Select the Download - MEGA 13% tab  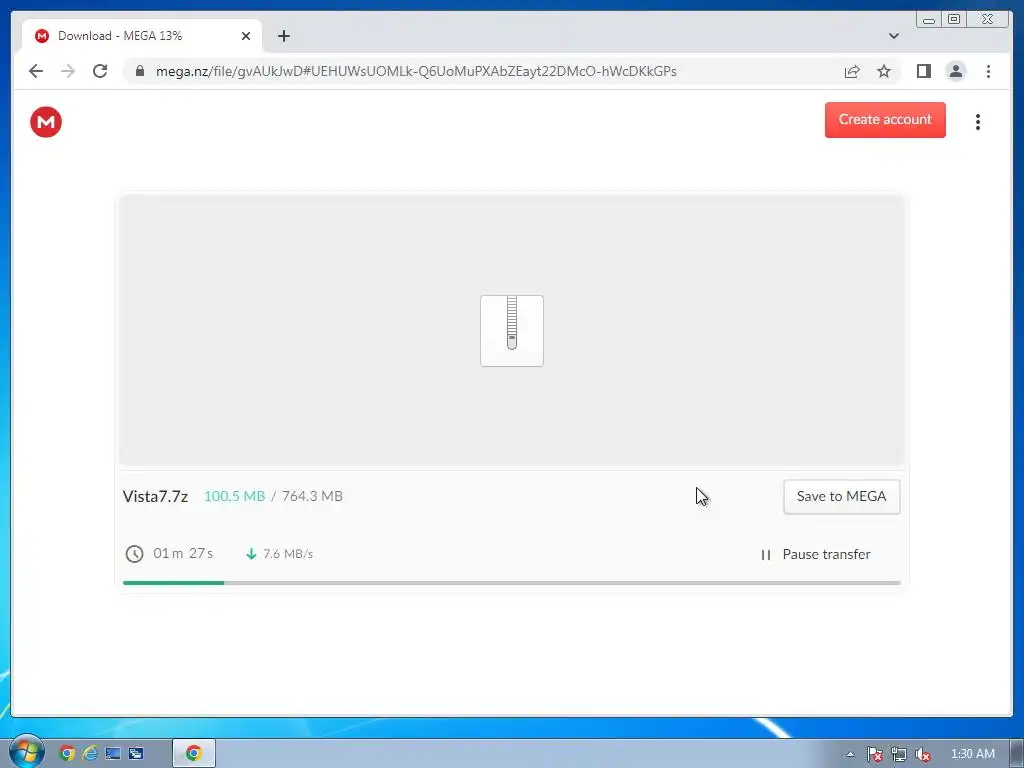click(x=142, y=36)
